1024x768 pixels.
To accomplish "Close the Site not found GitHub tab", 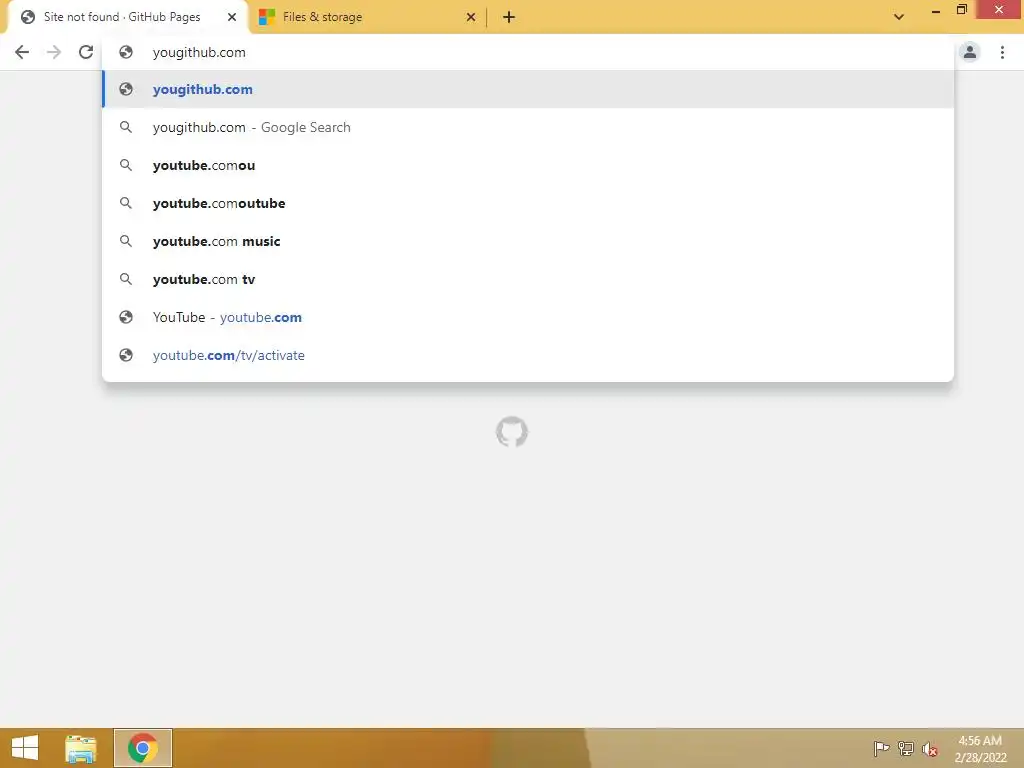I will [x=232, y=17].
